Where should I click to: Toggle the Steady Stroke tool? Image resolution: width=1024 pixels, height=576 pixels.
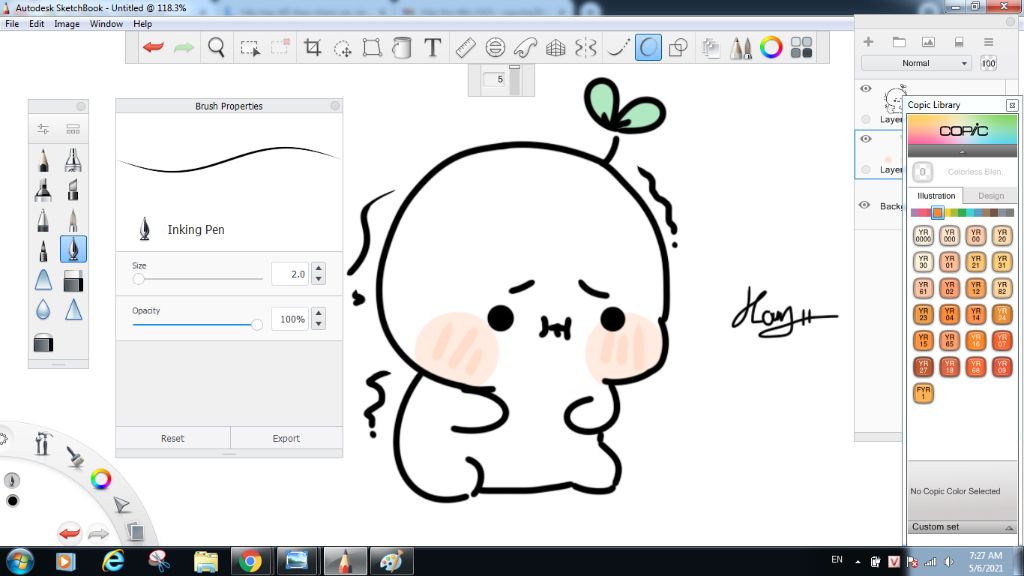[x=617, y=47]
